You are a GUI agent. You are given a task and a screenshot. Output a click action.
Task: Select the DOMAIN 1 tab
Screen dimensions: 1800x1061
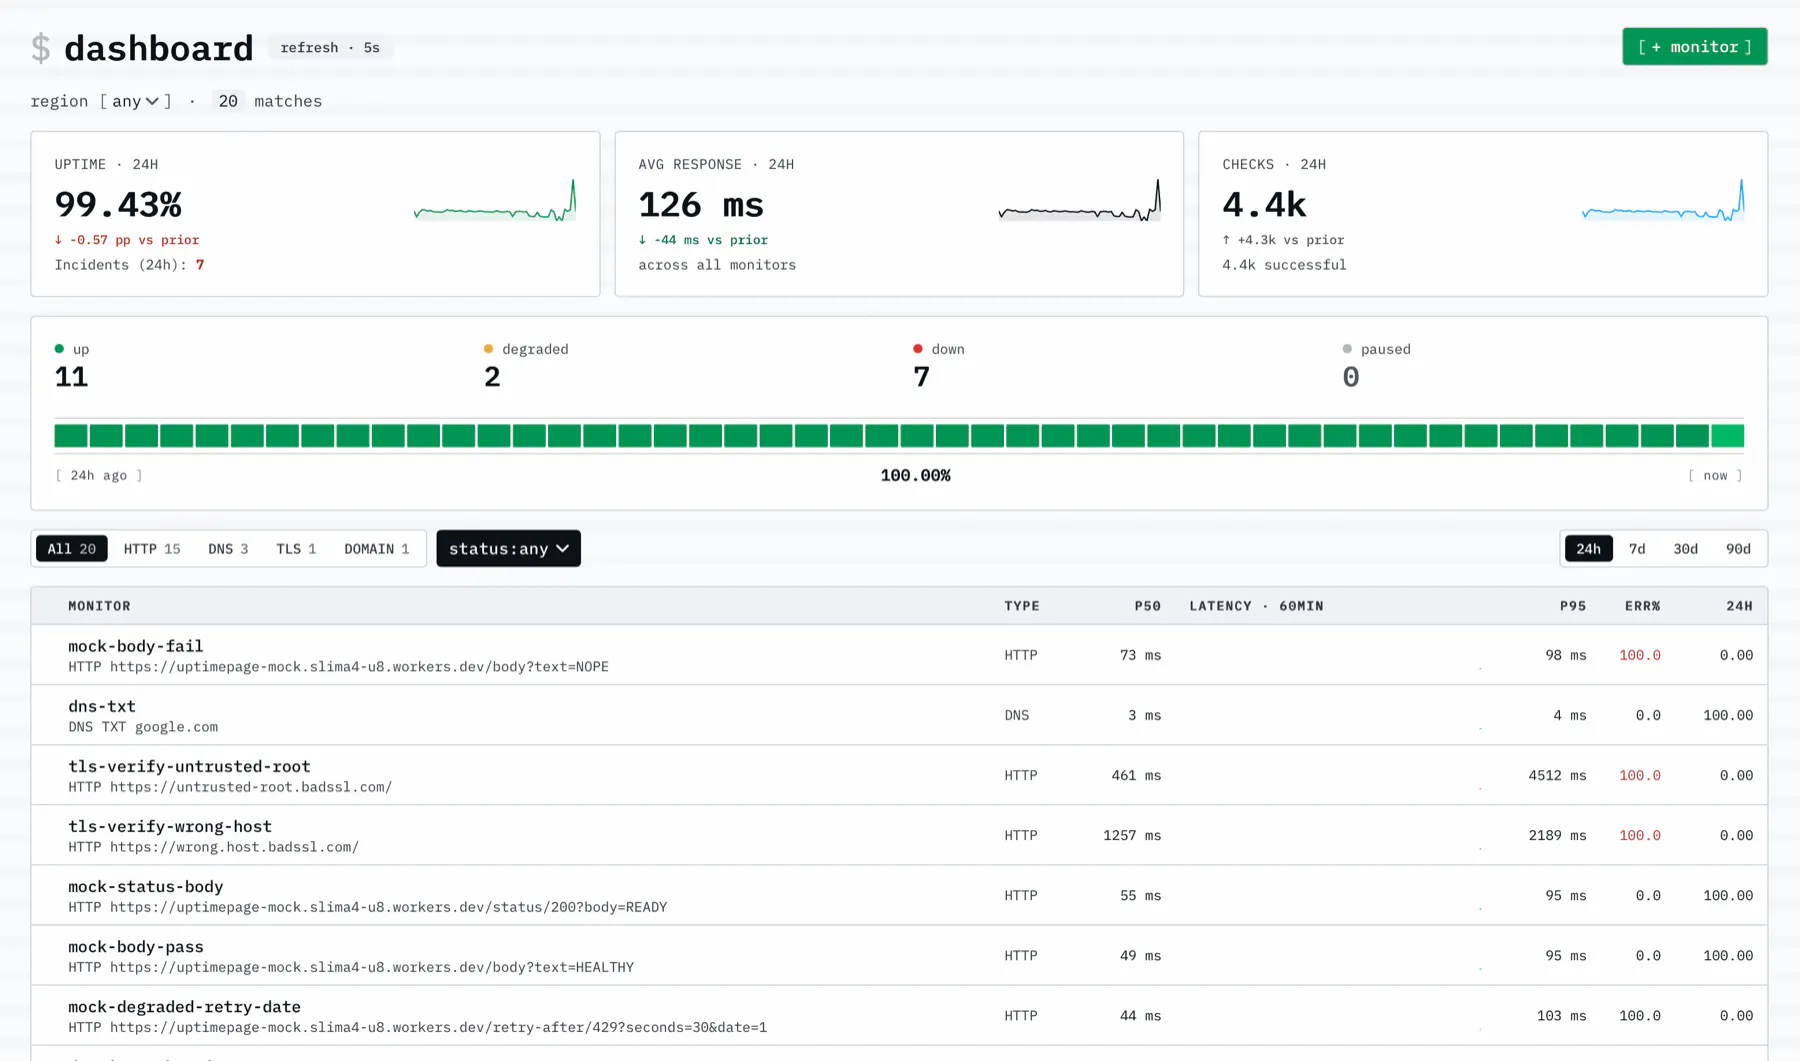point(377,548)
